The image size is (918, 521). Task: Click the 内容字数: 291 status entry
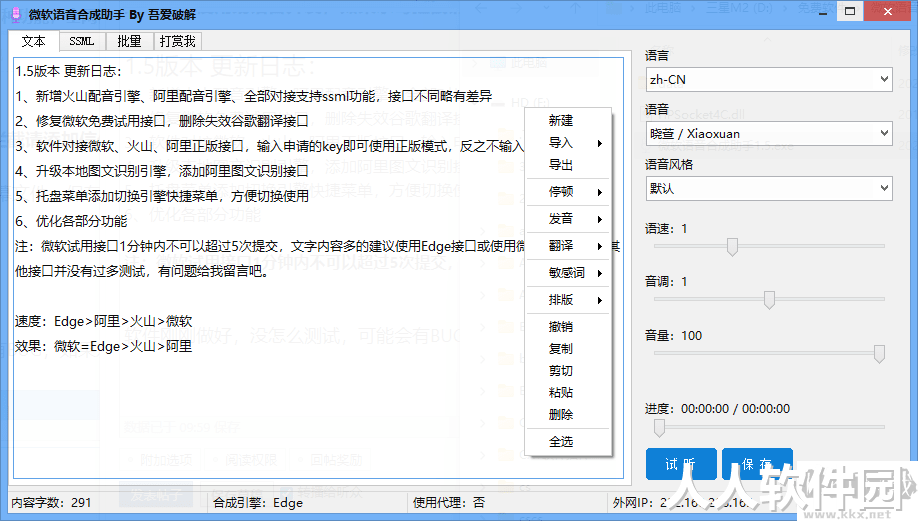(51, 503)
